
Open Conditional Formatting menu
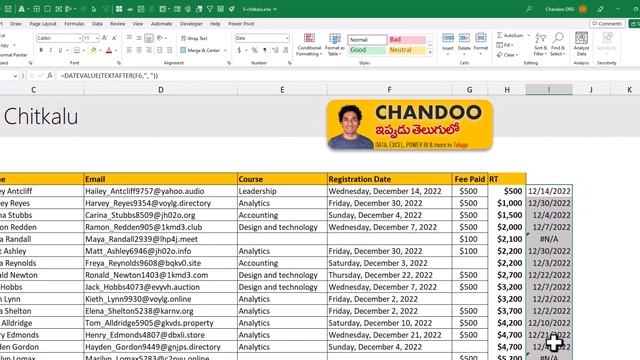[x=309, y=44]
